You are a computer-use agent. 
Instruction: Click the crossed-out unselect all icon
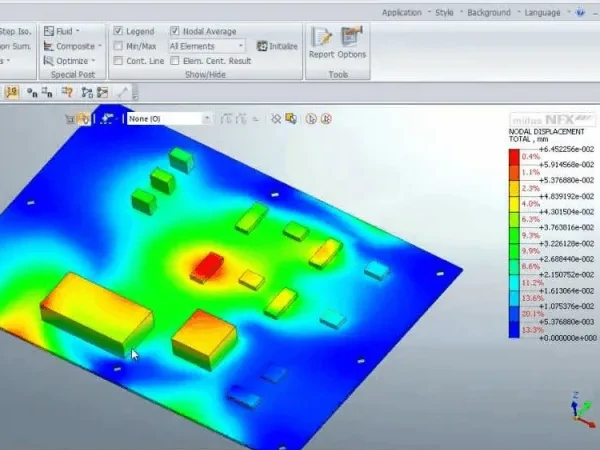(276, 119)
